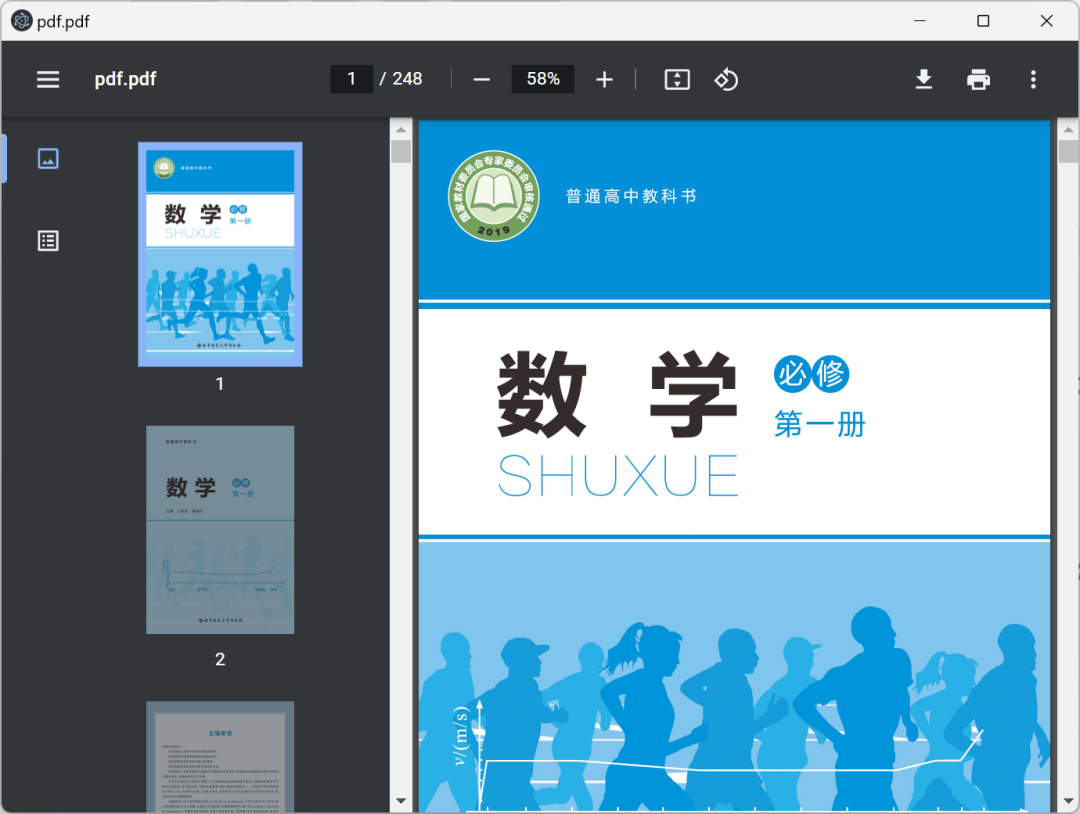Toggle the sidebar with the hamburger menu
Viewport: 1080px width, 814px height.
point(48,80)
